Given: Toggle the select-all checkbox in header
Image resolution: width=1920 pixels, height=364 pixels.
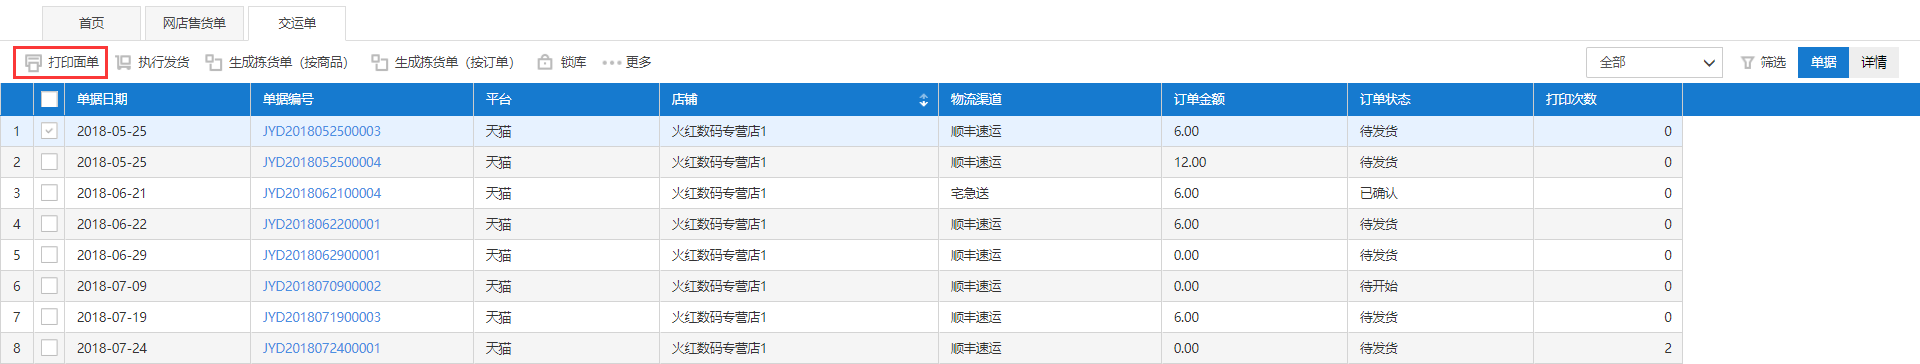Looking at the screenshot, I should (49, 99).
